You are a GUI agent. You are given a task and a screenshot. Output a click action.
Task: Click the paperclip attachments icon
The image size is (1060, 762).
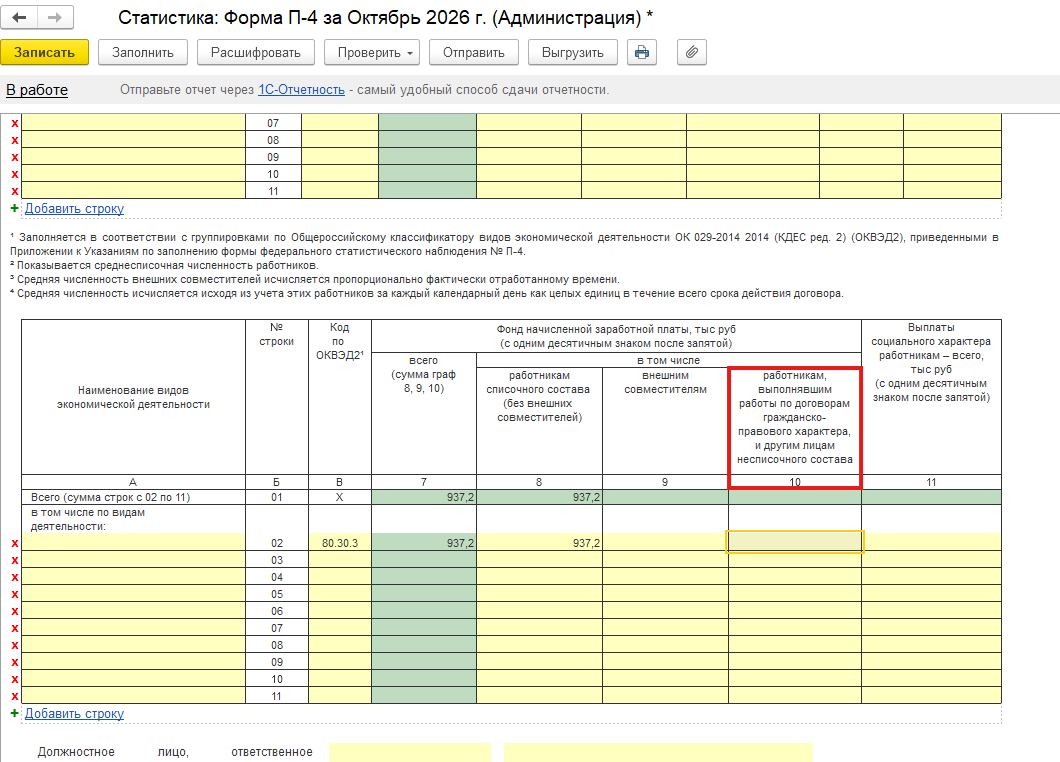click(x=692, y=52)
